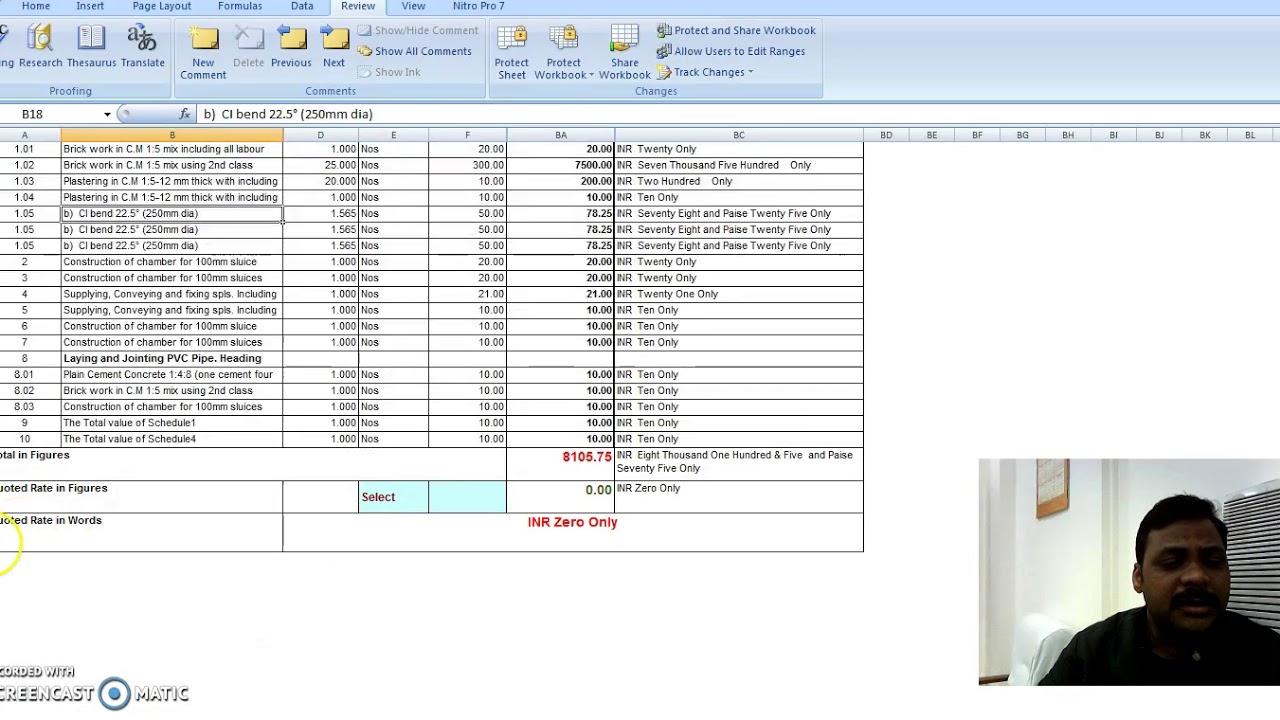Screen dimensions: 1280x720
Task: Click Allow Users to Edit Ranges
Action: tap(730, 51)
